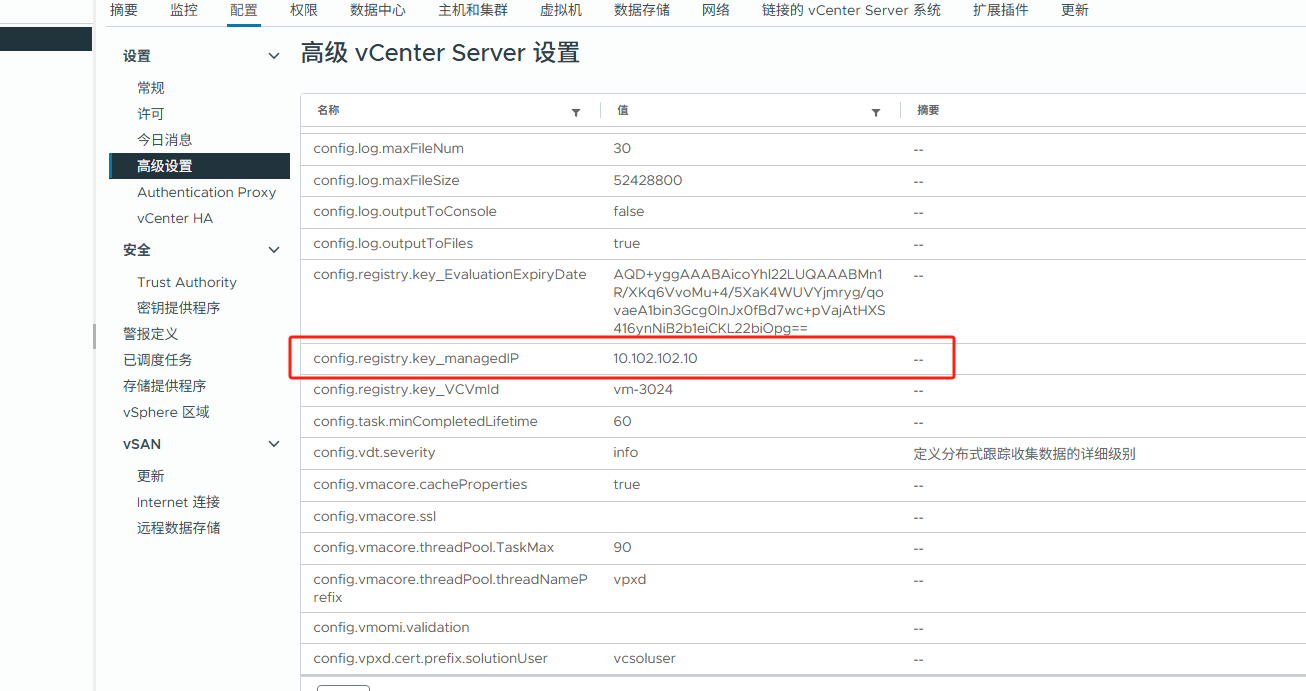
Task: Open Internet 连接 under vSAN
Action: [179, 502]
